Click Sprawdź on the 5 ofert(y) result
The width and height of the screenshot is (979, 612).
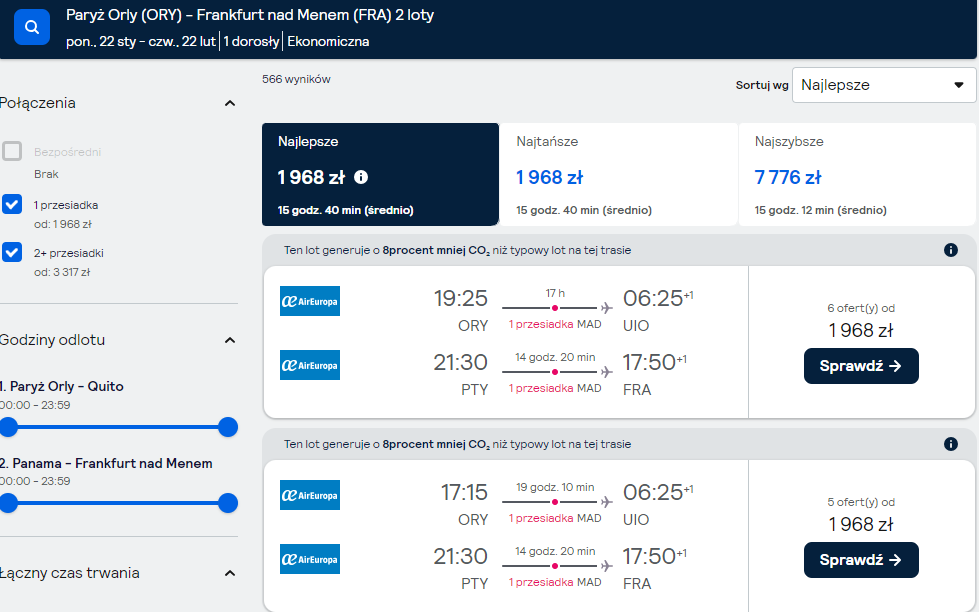click(x=861, y=560)
